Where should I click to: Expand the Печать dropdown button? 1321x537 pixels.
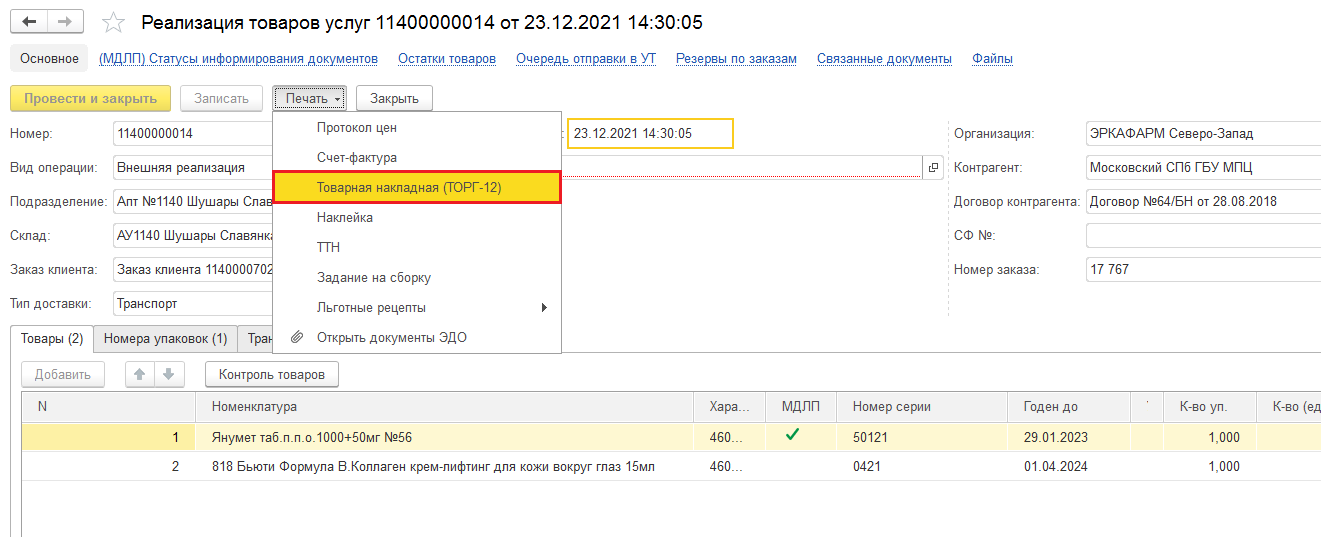pyautogui.click(x=313, y=98)
